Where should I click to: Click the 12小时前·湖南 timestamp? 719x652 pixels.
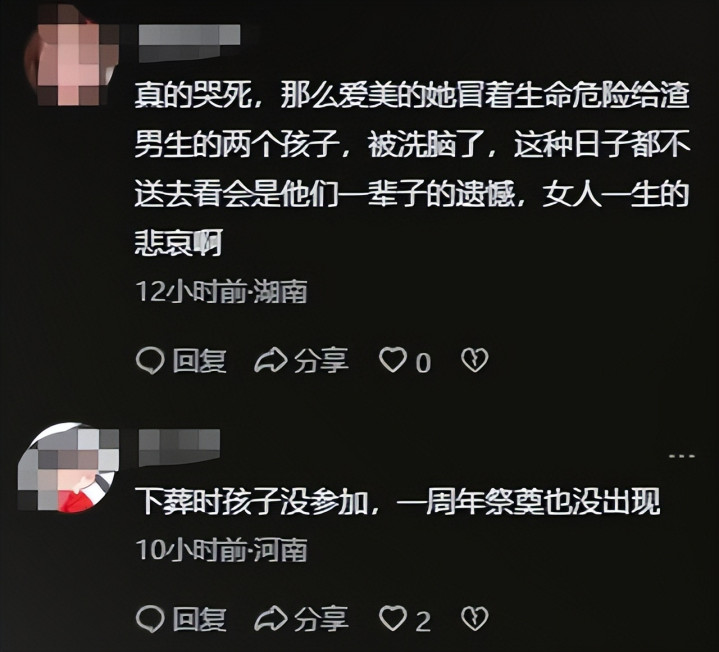(x=221, y=291)
